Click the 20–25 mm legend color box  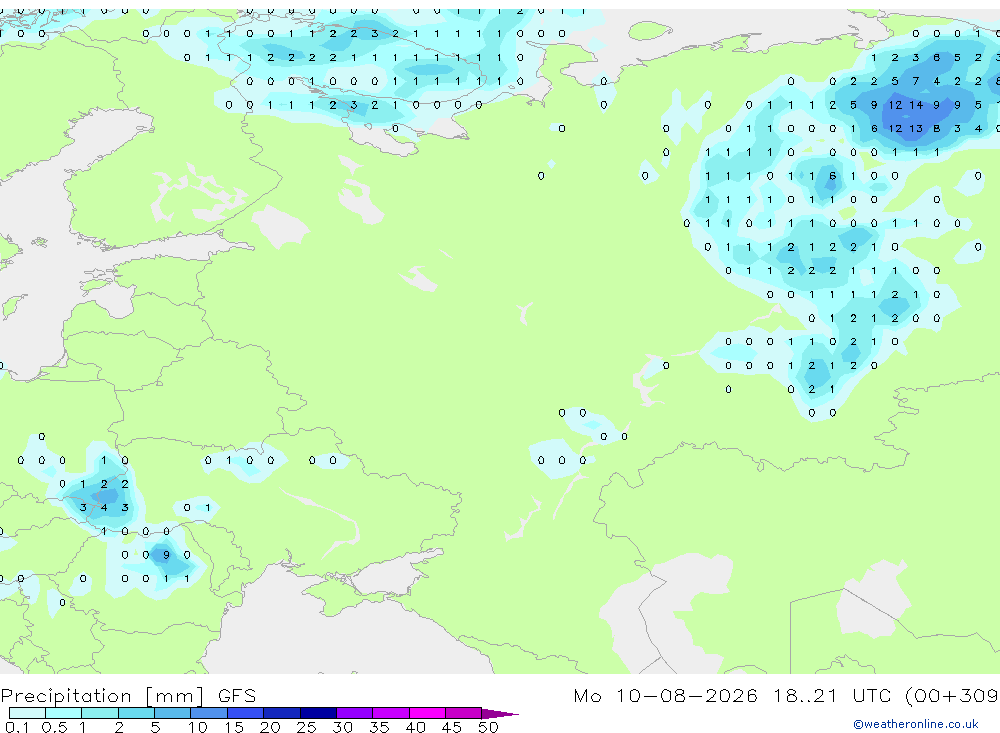pyautogui.click(x=281, y=713)
